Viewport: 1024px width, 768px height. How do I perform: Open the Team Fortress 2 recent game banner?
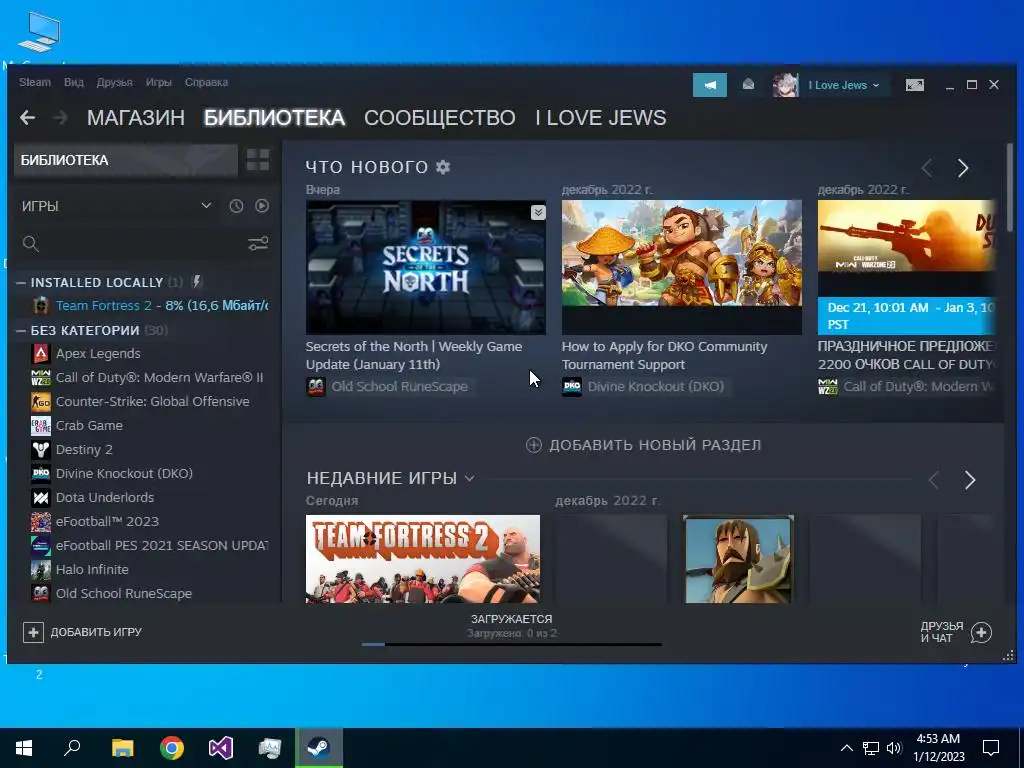pyautogui.click(x=423, y=559)
